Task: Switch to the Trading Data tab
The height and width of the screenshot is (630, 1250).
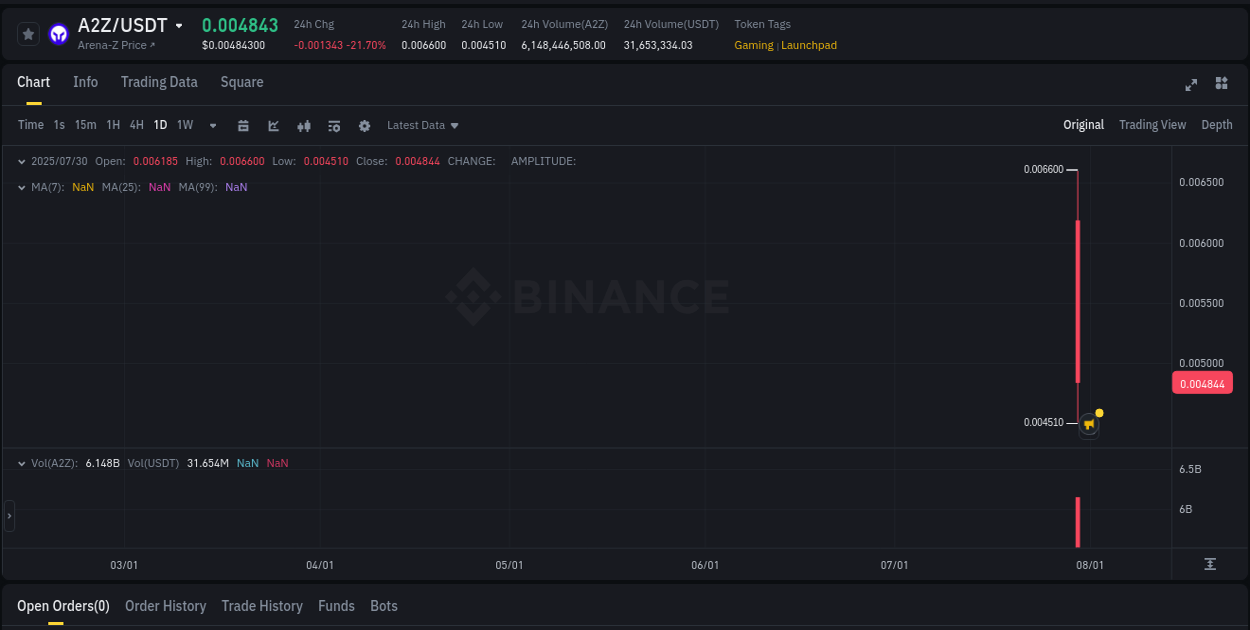Action: click(x=159, y=82)
